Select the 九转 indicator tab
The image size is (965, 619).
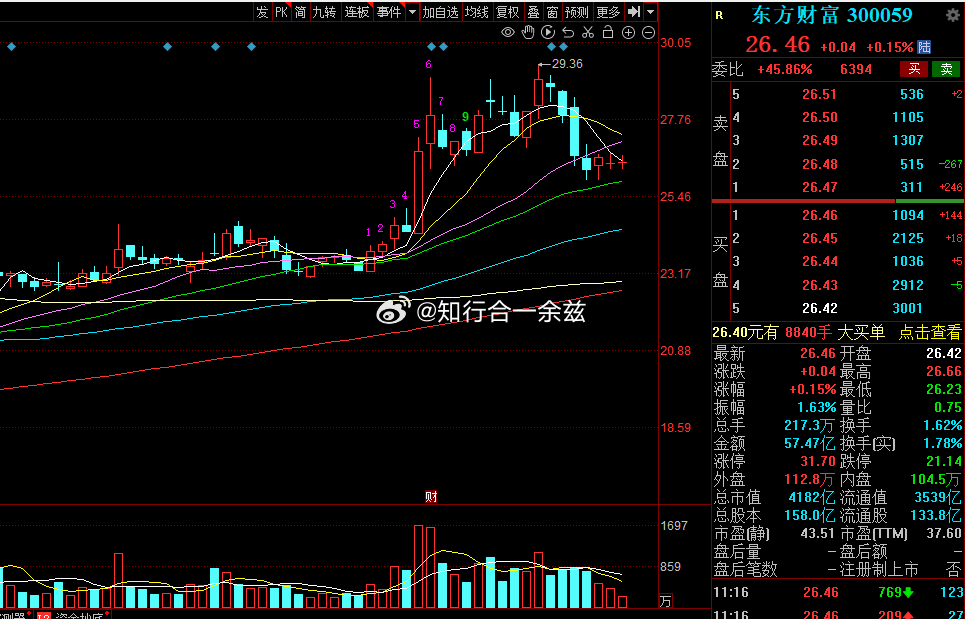click(324, 12)
